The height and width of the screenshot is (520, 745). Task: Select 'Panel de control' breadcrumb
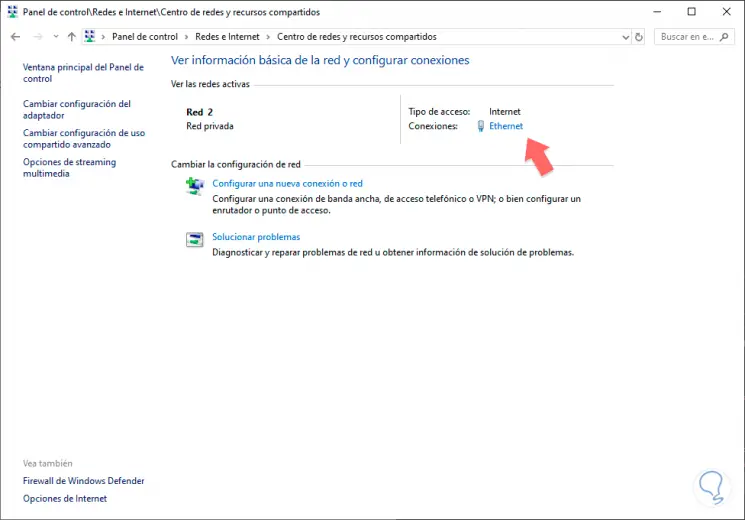pyautogui.click(x=144, y=37)
